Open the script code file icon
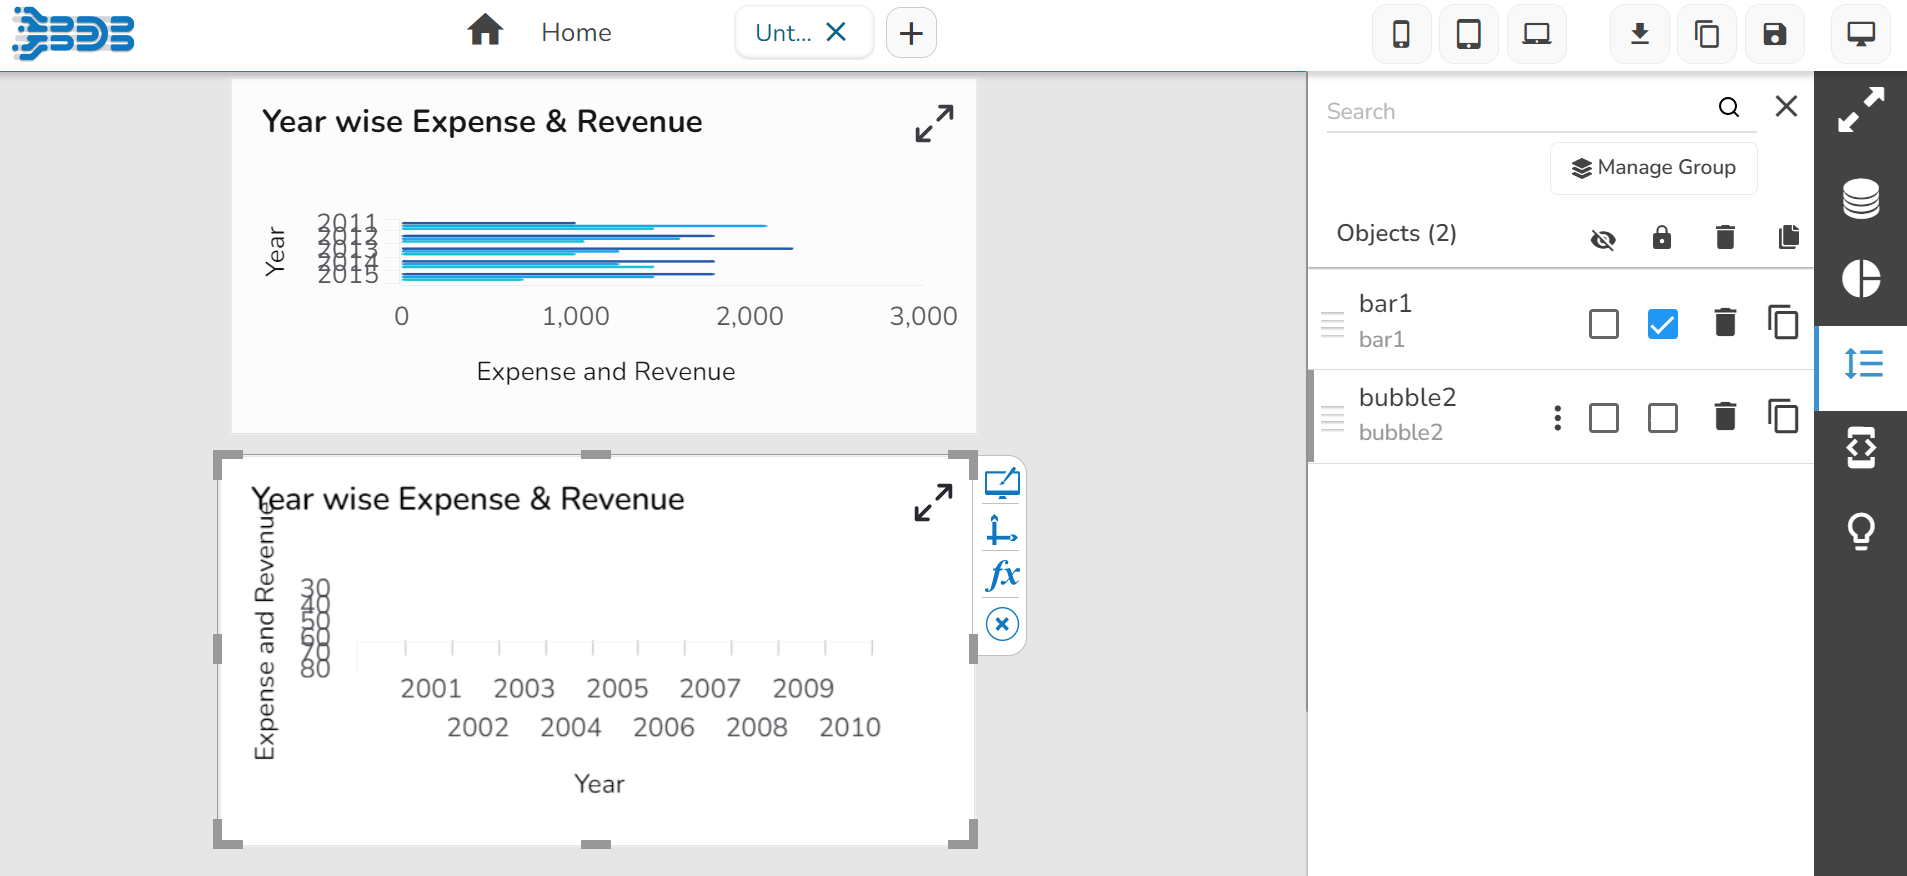Screen dimensions: 1907x876 (1860, 447)
